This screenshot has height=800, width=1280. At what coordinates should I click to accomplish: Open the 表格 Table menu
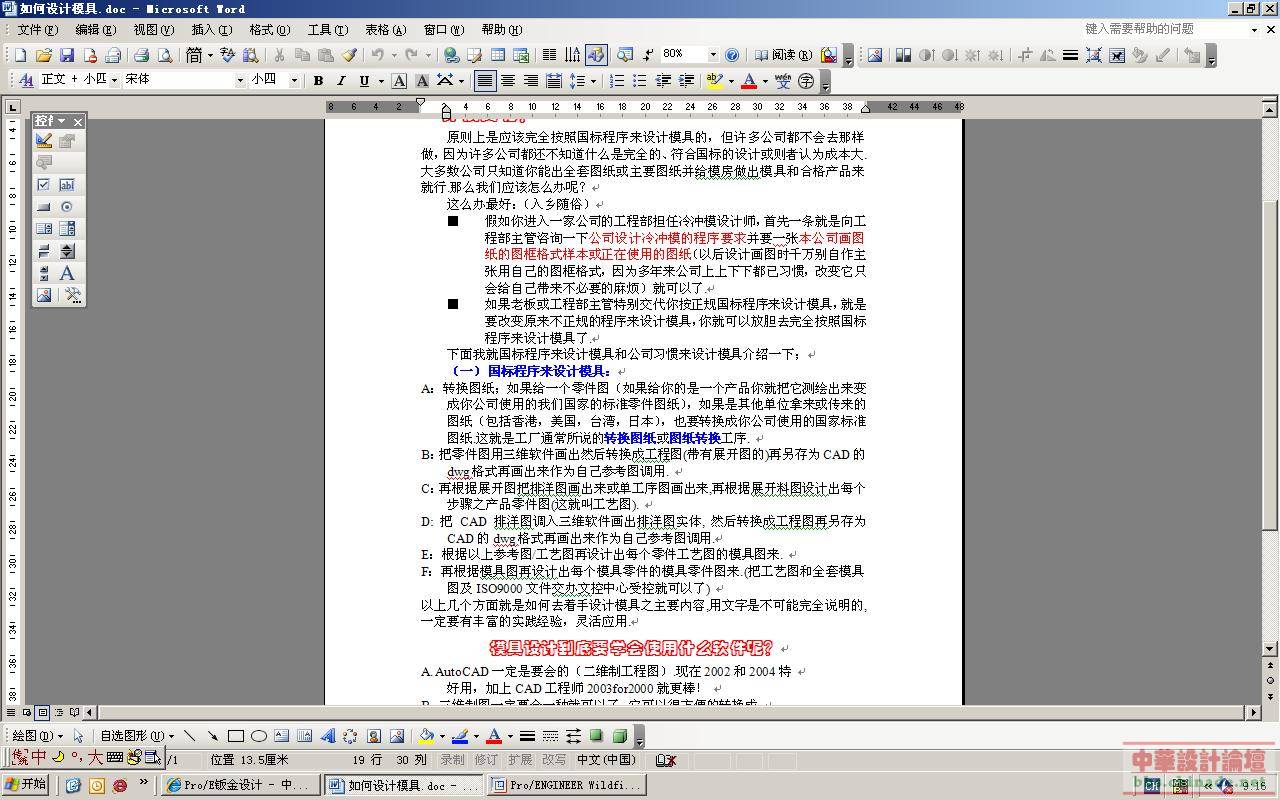[385, 29]
